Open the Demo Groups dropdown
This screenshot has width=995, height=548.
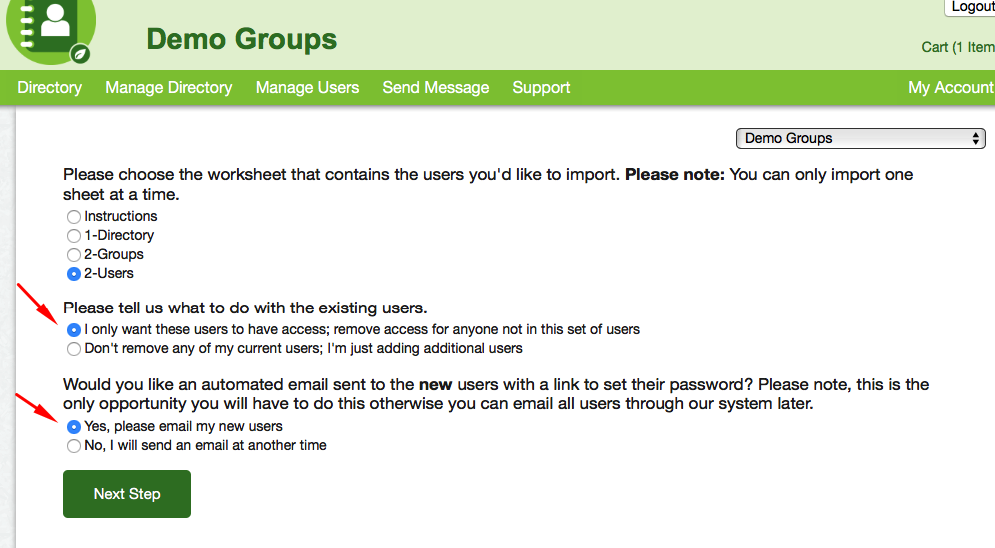860,138
